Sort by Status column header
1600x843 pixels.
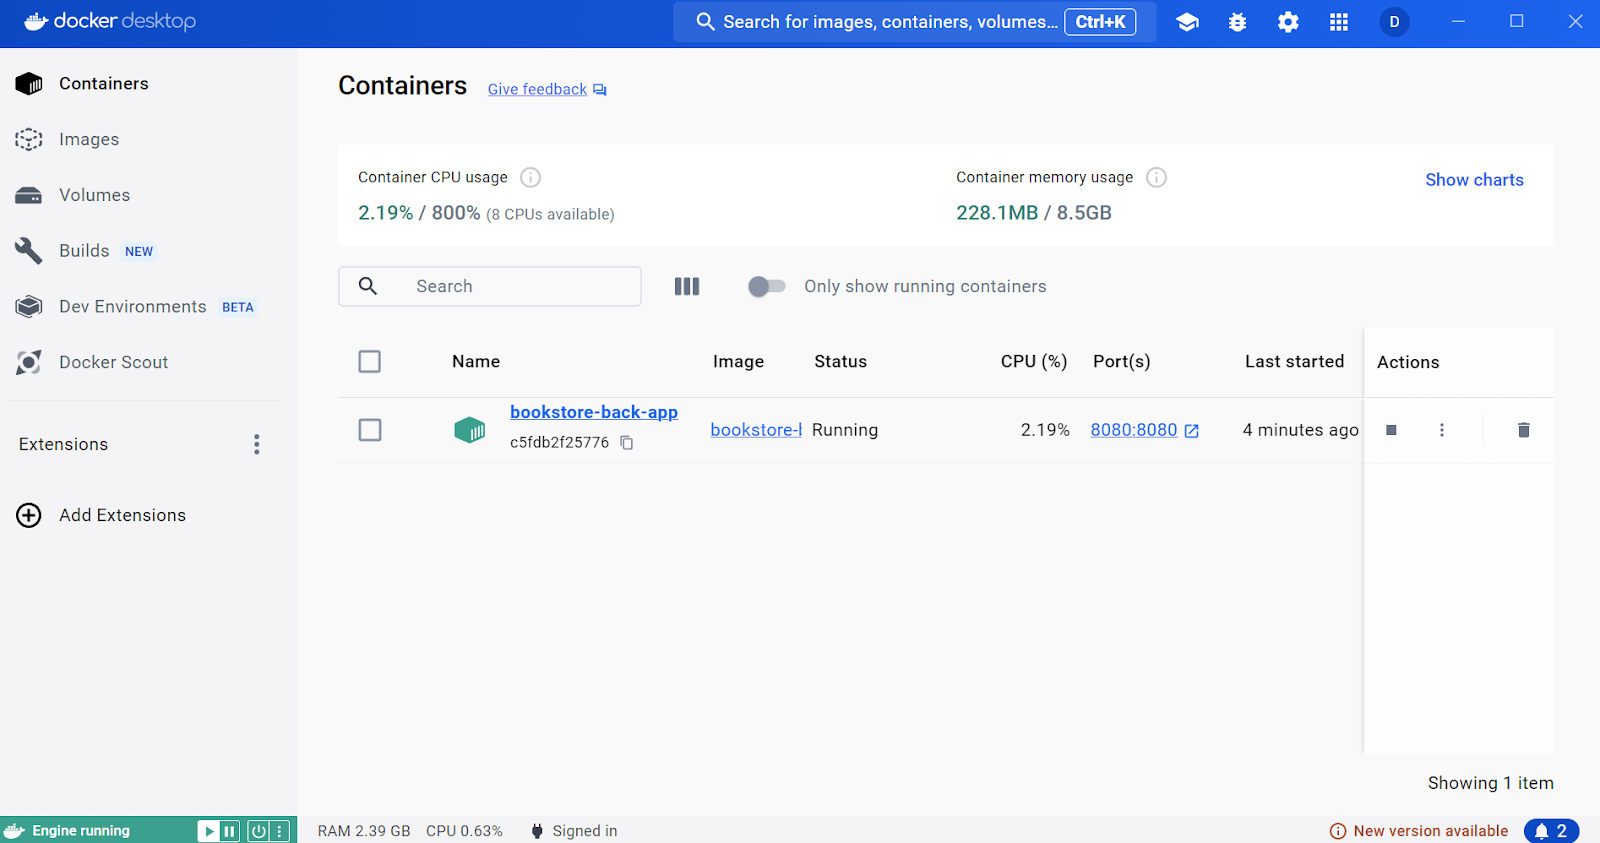[x=840, y=361]
